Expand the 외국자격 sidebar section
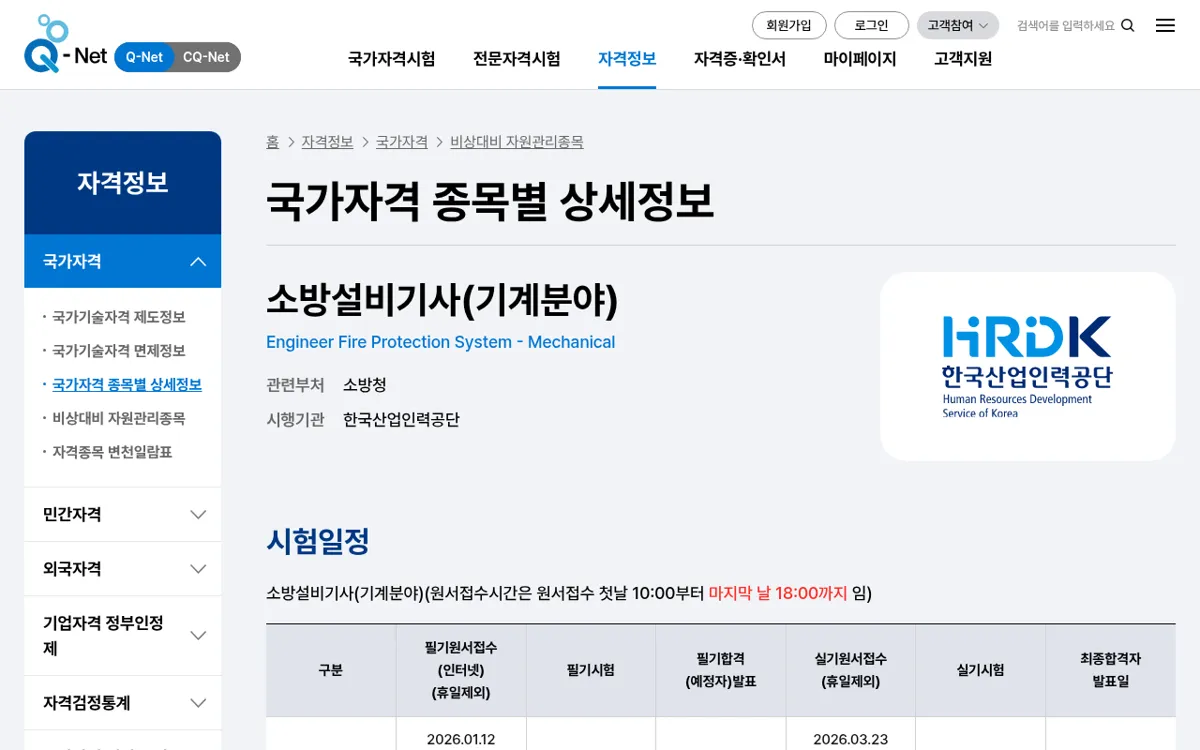Image resolution: width=1200 pixels, height=750 pixels. click(x=122, y=568)
